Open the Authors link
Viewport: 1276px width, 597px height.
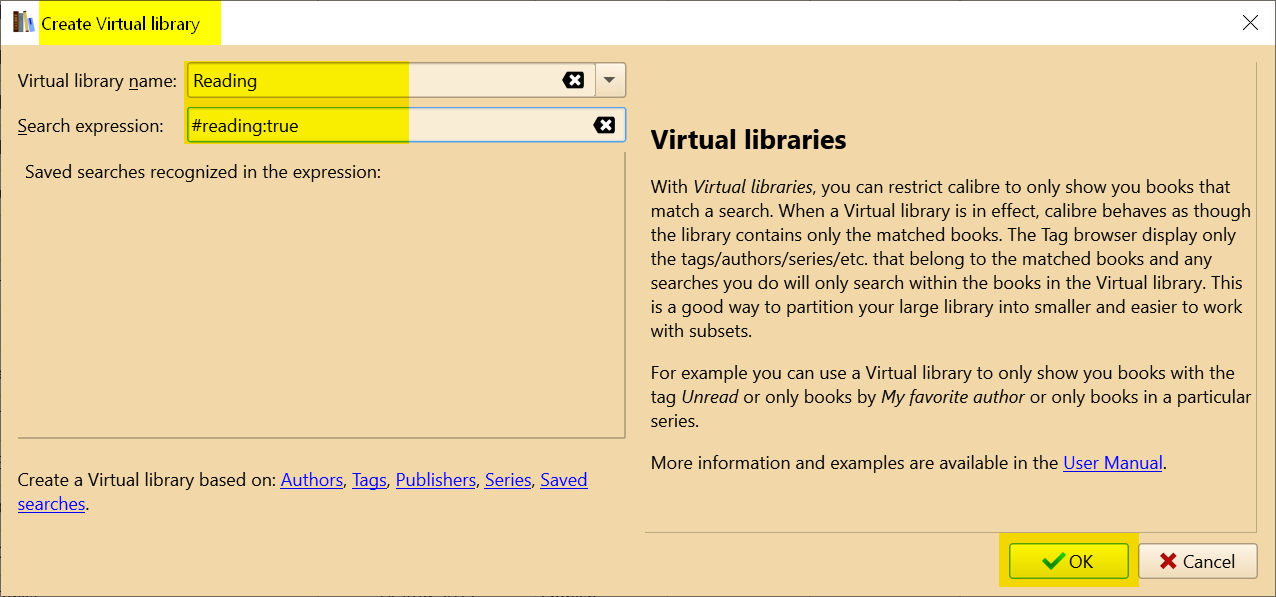coord(311,480)
